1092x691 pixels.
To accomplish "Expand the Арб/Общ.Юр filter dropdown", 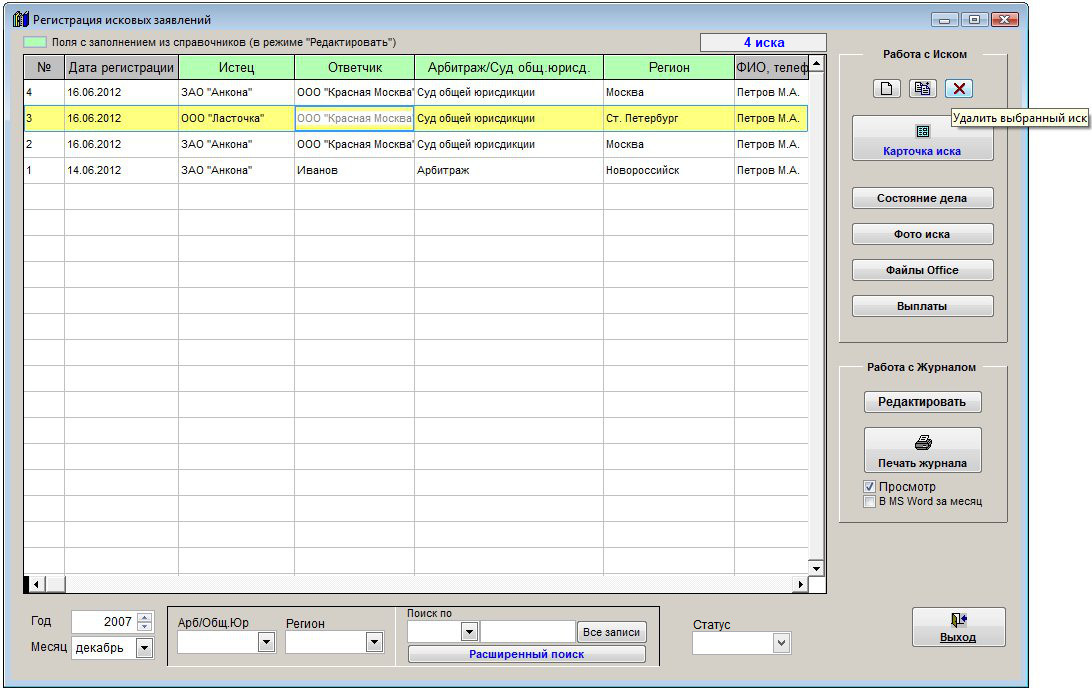I will (x=266, y=643).
